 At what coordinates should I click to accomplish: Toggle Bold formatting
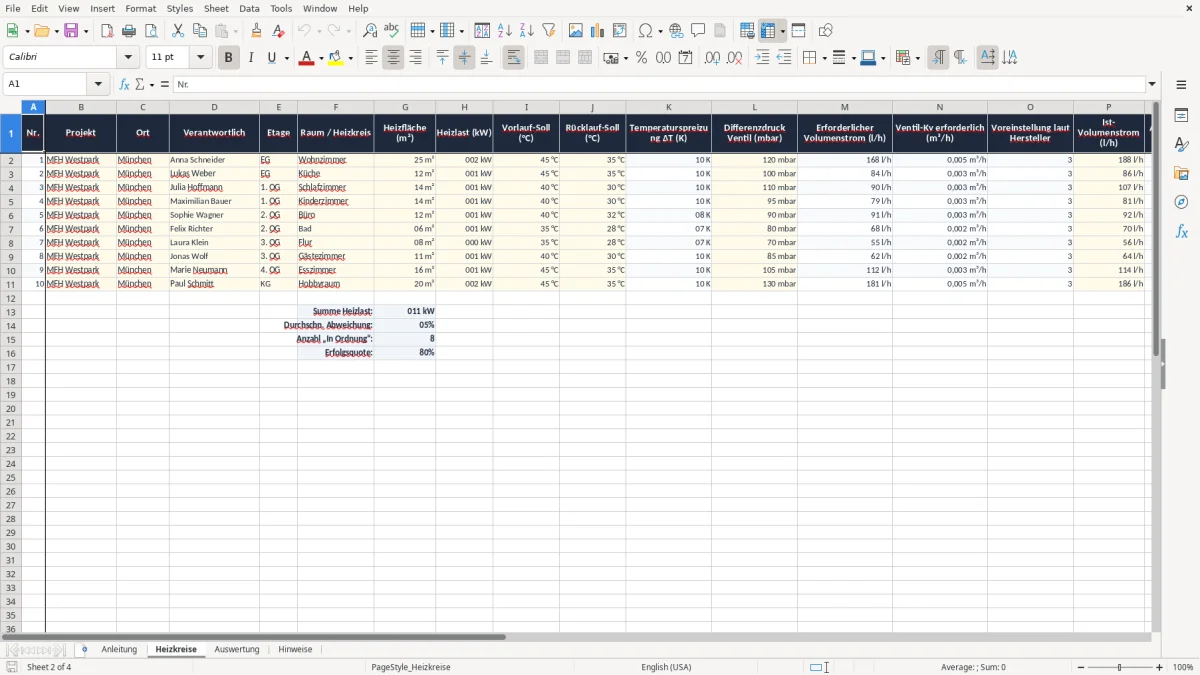pos(228,58)
